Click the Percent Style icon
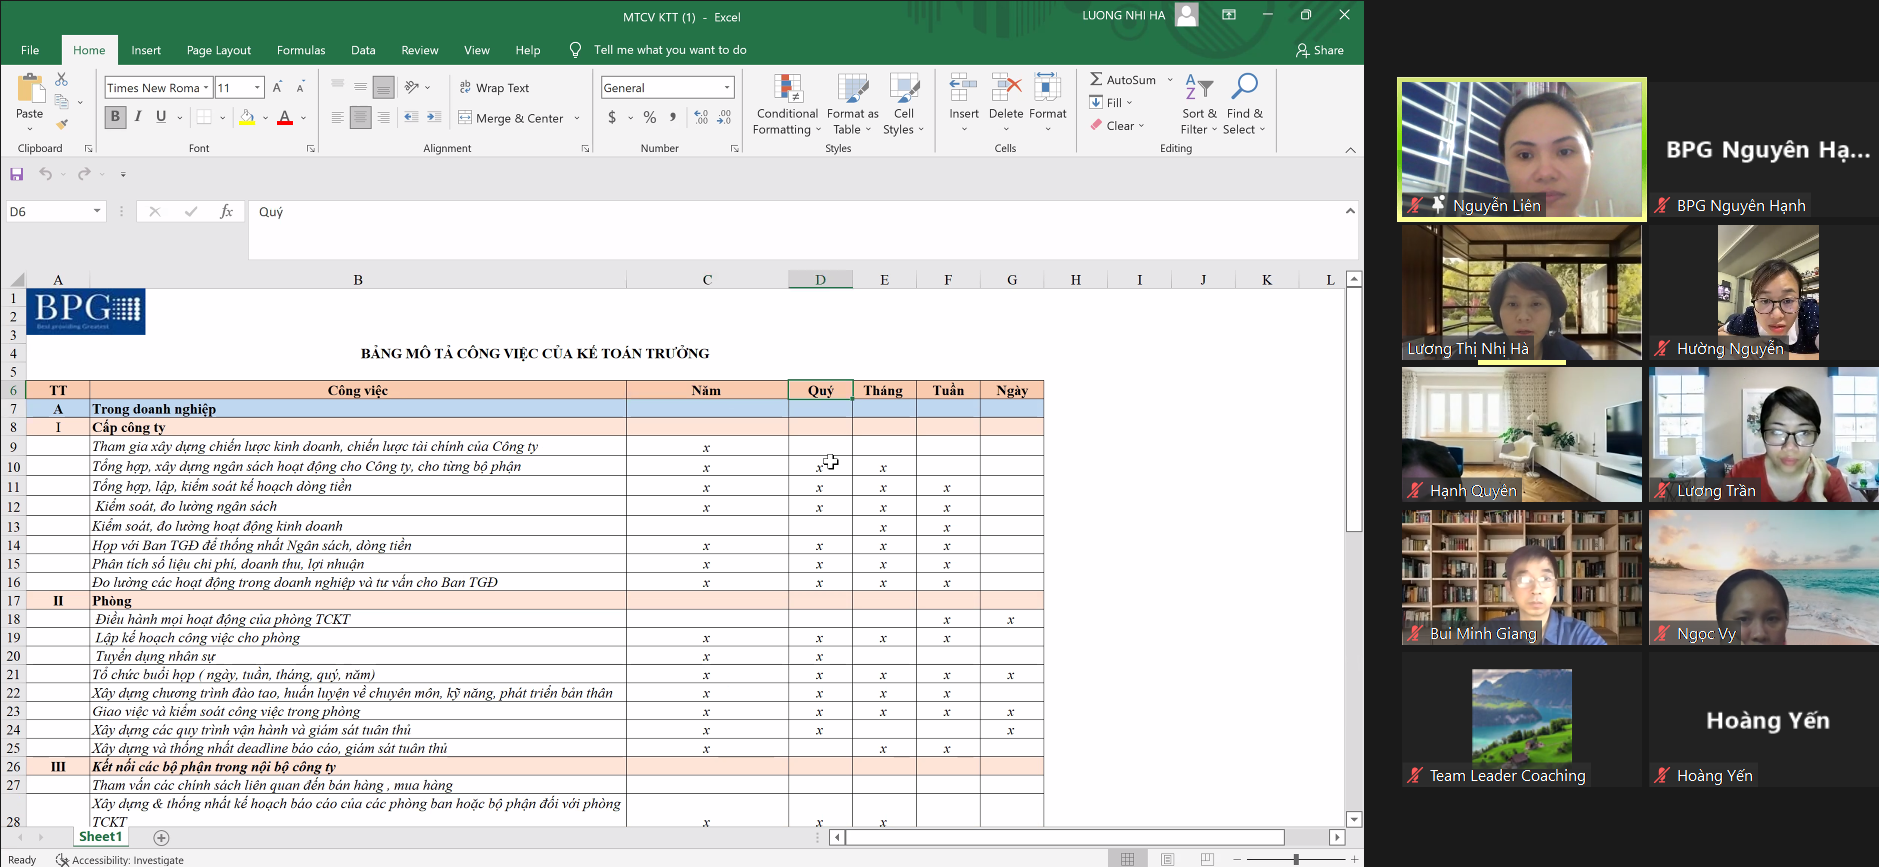Viewport: 1879px width, 867px height. click(x=650, y=118)
